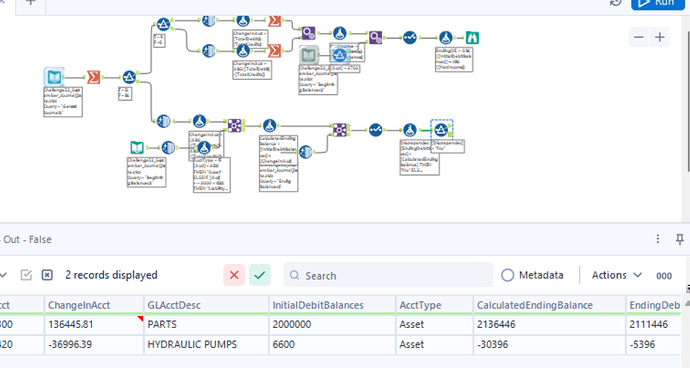Select the Select tool on the lower branch

point(375,130)
